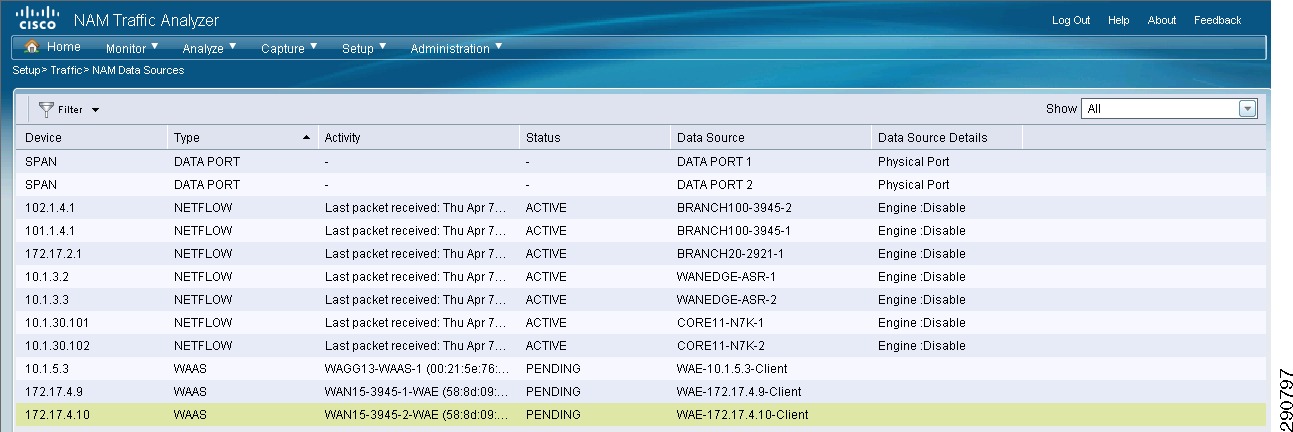Viewport: 1293px width, 432px height.
Task: Sort by Type column header
Action: 242,138
